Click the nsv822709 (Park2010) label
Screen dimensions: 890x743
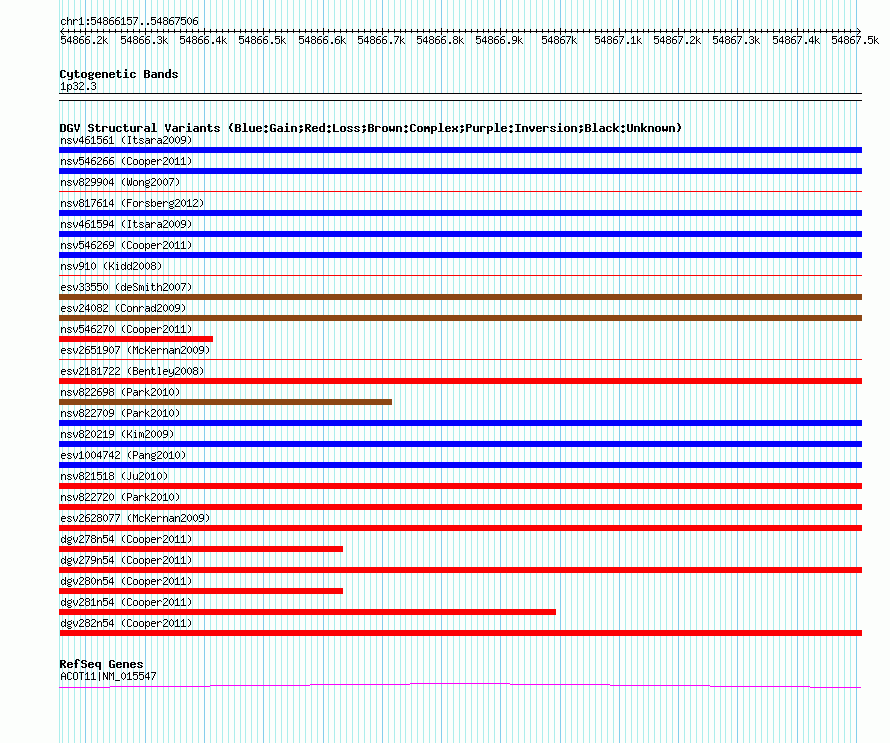click(120, 413)
